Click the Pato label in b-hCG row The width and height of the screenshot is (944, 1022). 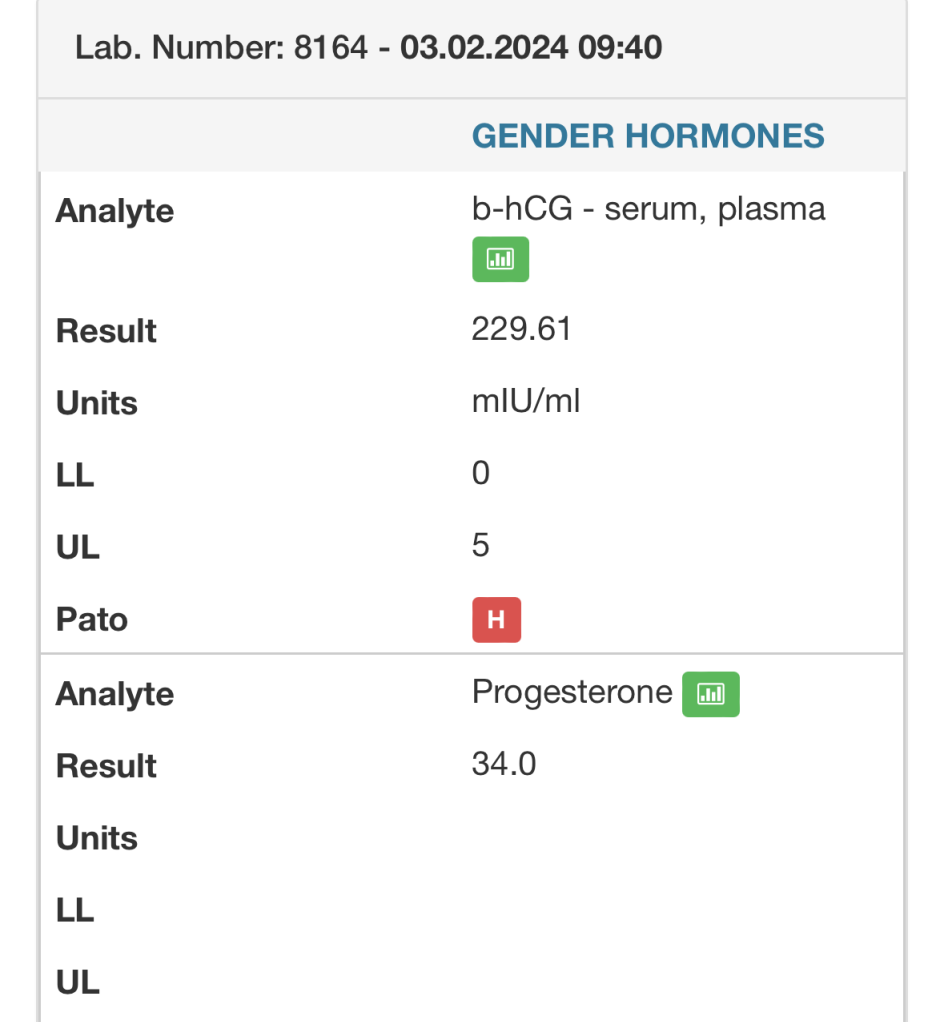tap(92, 619)
